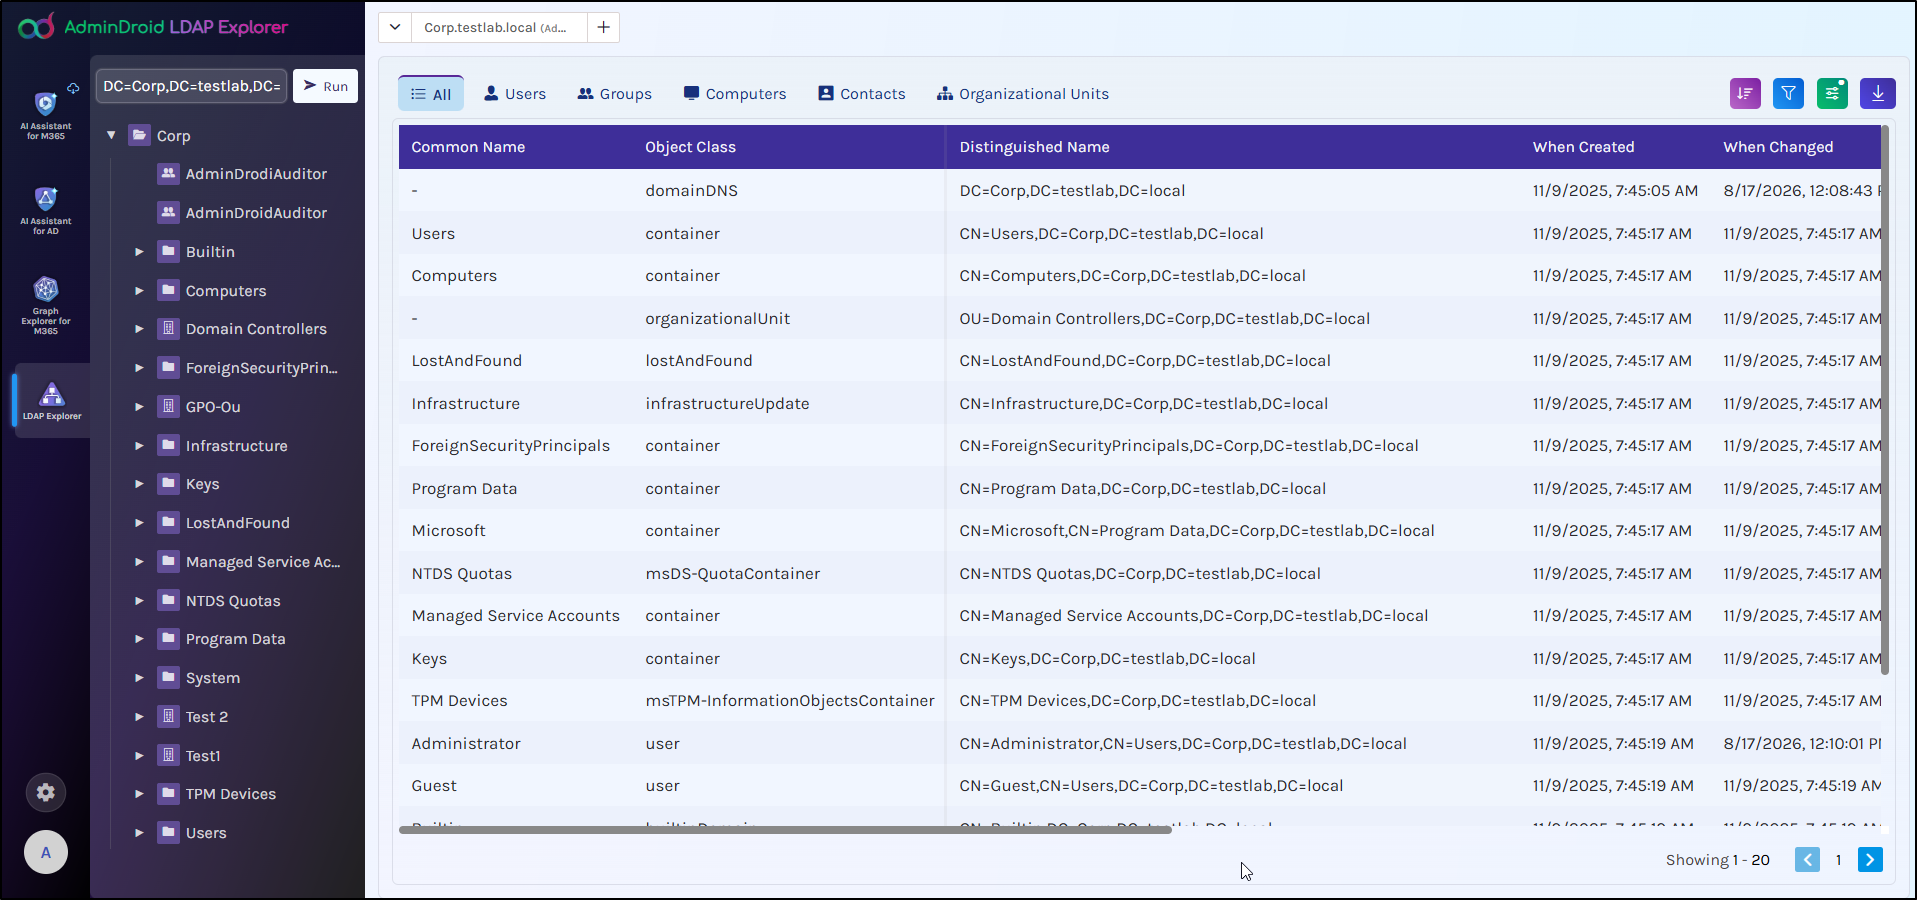Click the Managed Service Accounts name cell

tap(515, 616)
